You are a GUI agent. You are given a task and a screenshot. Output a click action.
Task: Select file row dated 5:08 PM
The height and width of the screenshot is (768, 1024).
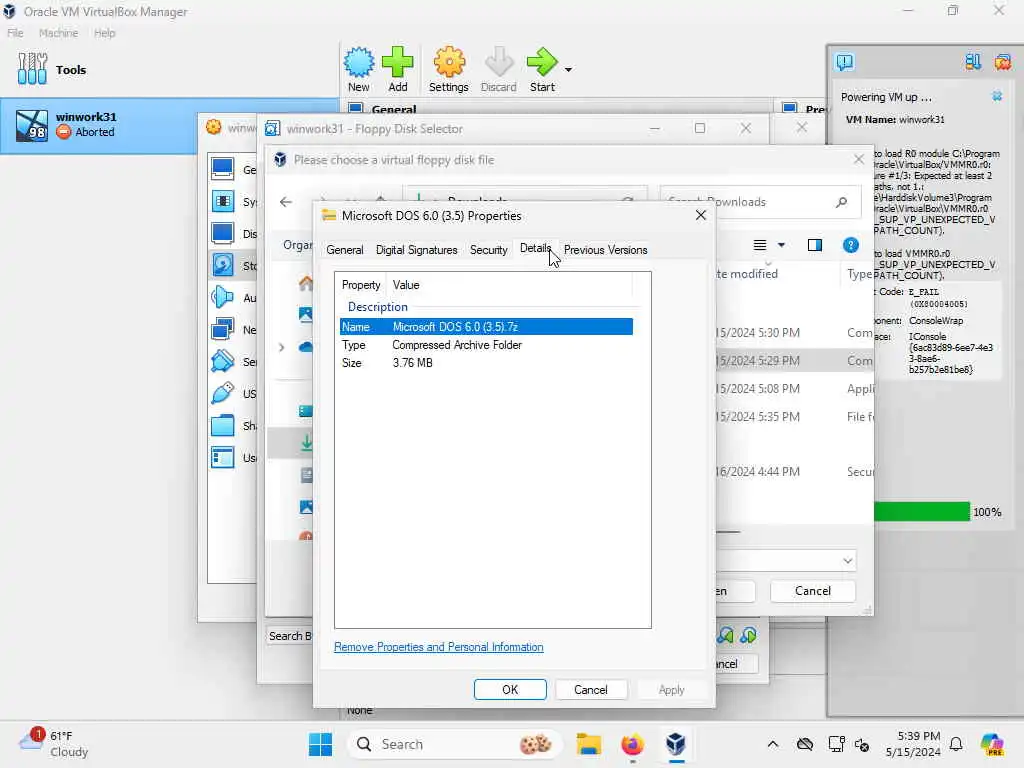[x=795, y=389]
